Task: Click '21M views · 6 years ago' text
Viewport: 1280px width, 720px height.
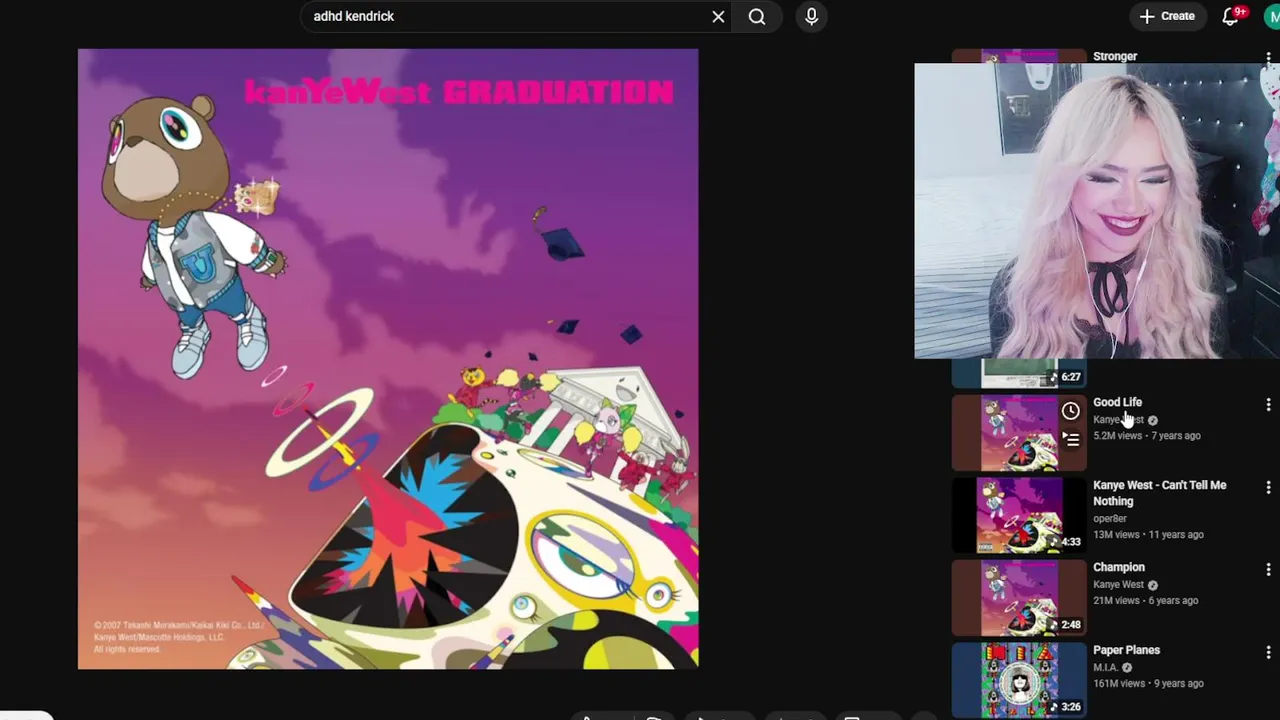Action: tap(1145, 600)
